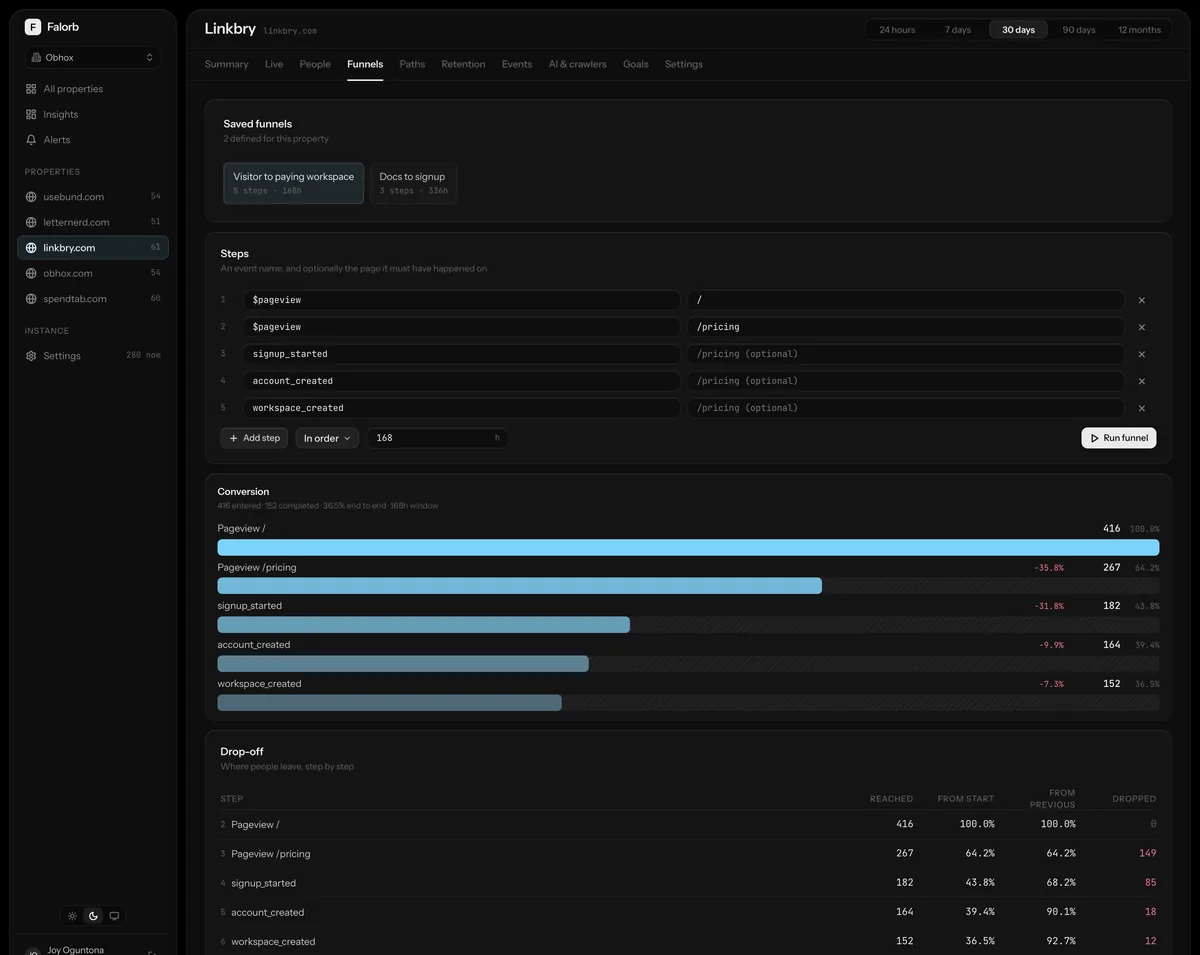Open the Paths tab
The image size is (1200, 955).
(x=412, y=64)
